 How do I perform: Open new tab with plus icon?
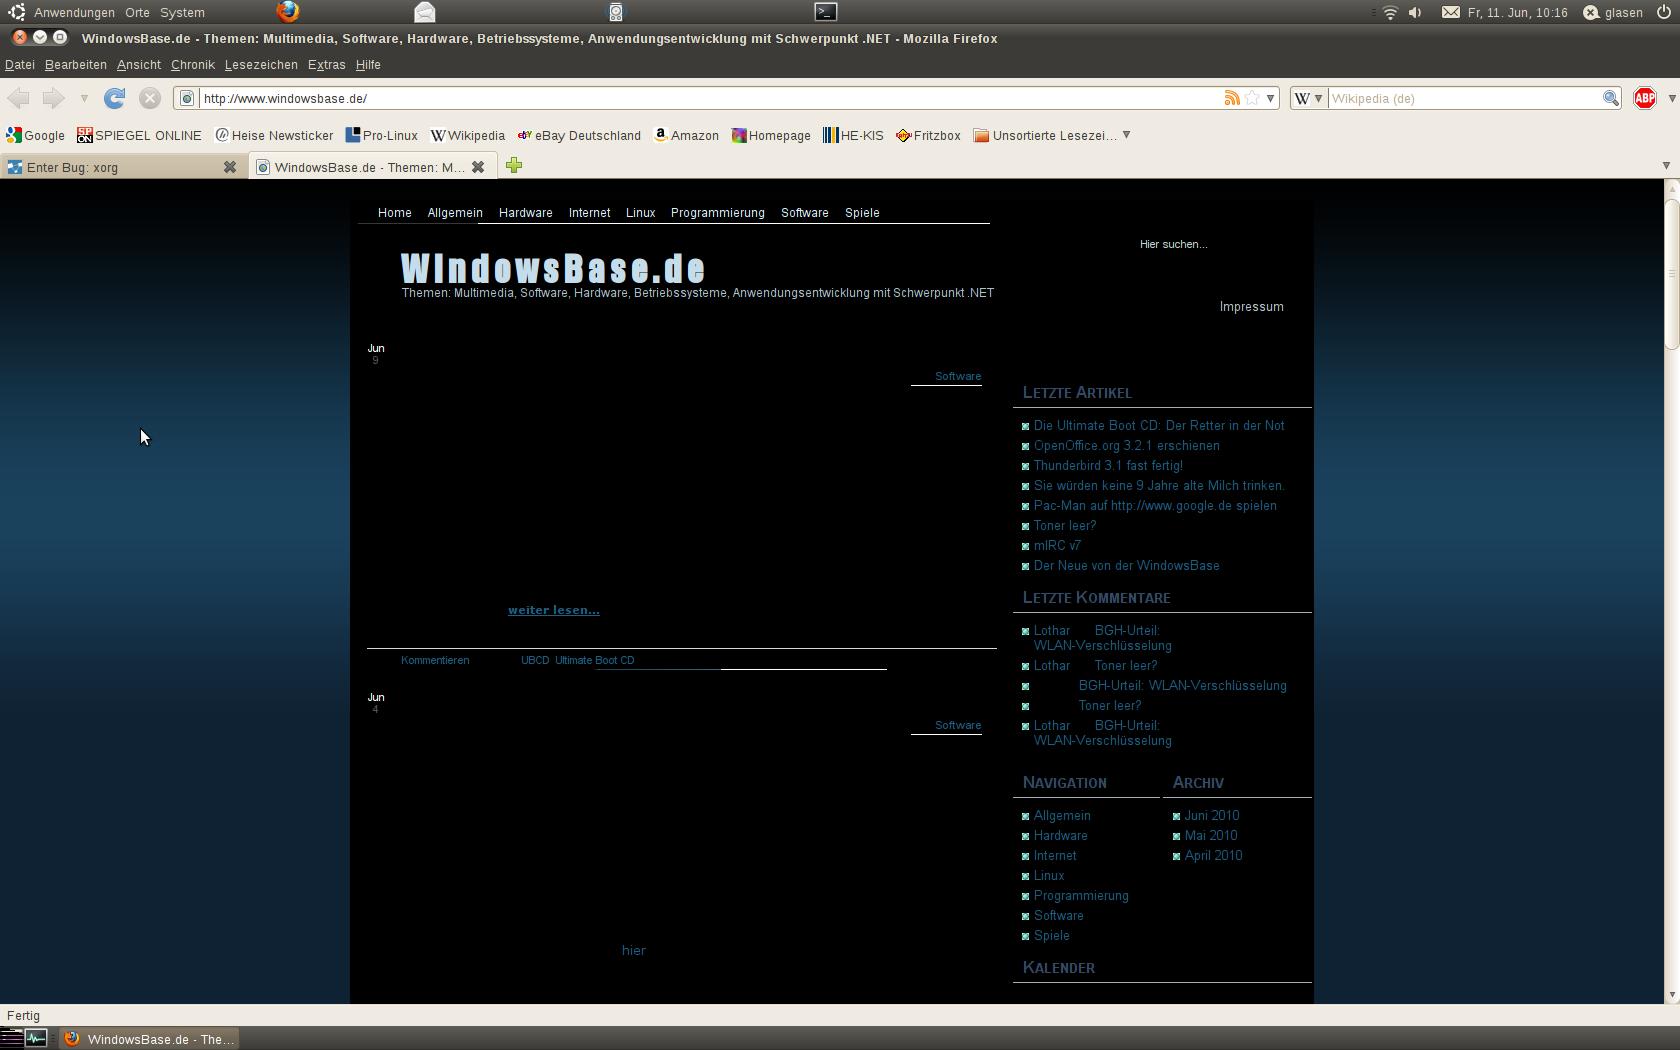click(514, 166)
